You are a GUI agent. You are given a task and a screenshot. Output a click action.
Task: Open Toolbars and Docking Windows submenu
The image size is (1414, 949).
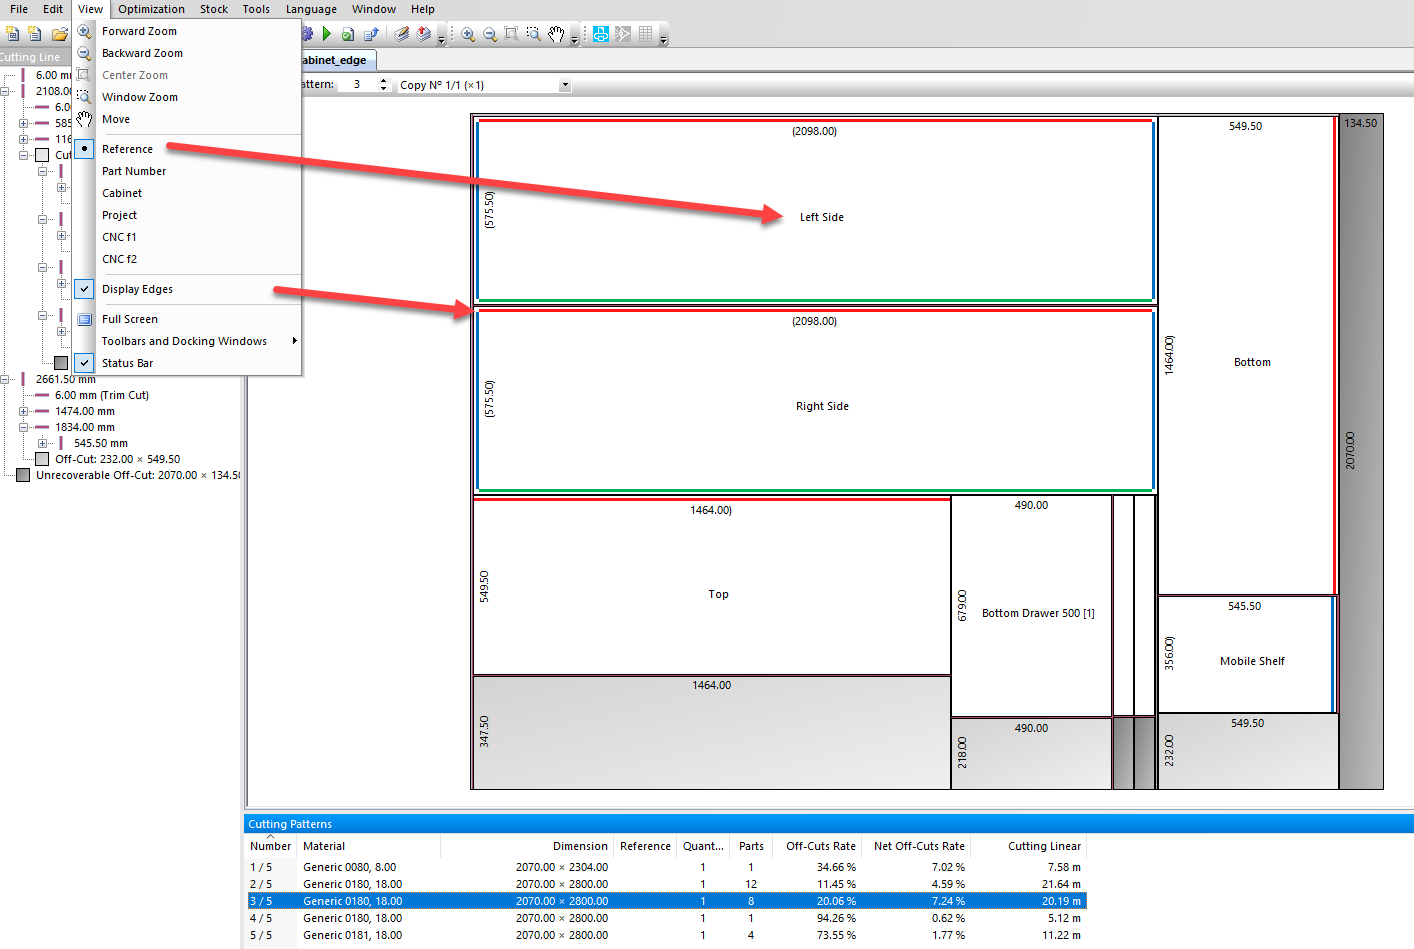point(188,341)
